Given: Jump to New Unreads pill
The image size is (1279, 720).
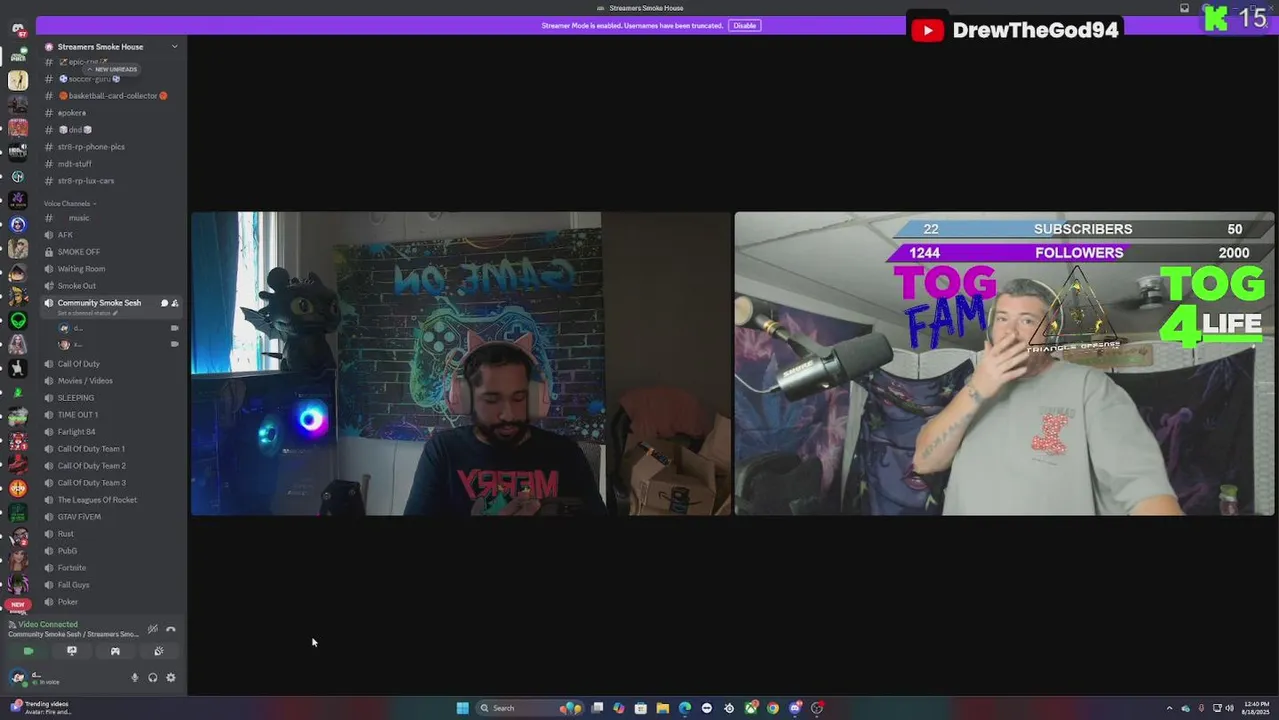Looking at the screenshot, I should (112, 69).
